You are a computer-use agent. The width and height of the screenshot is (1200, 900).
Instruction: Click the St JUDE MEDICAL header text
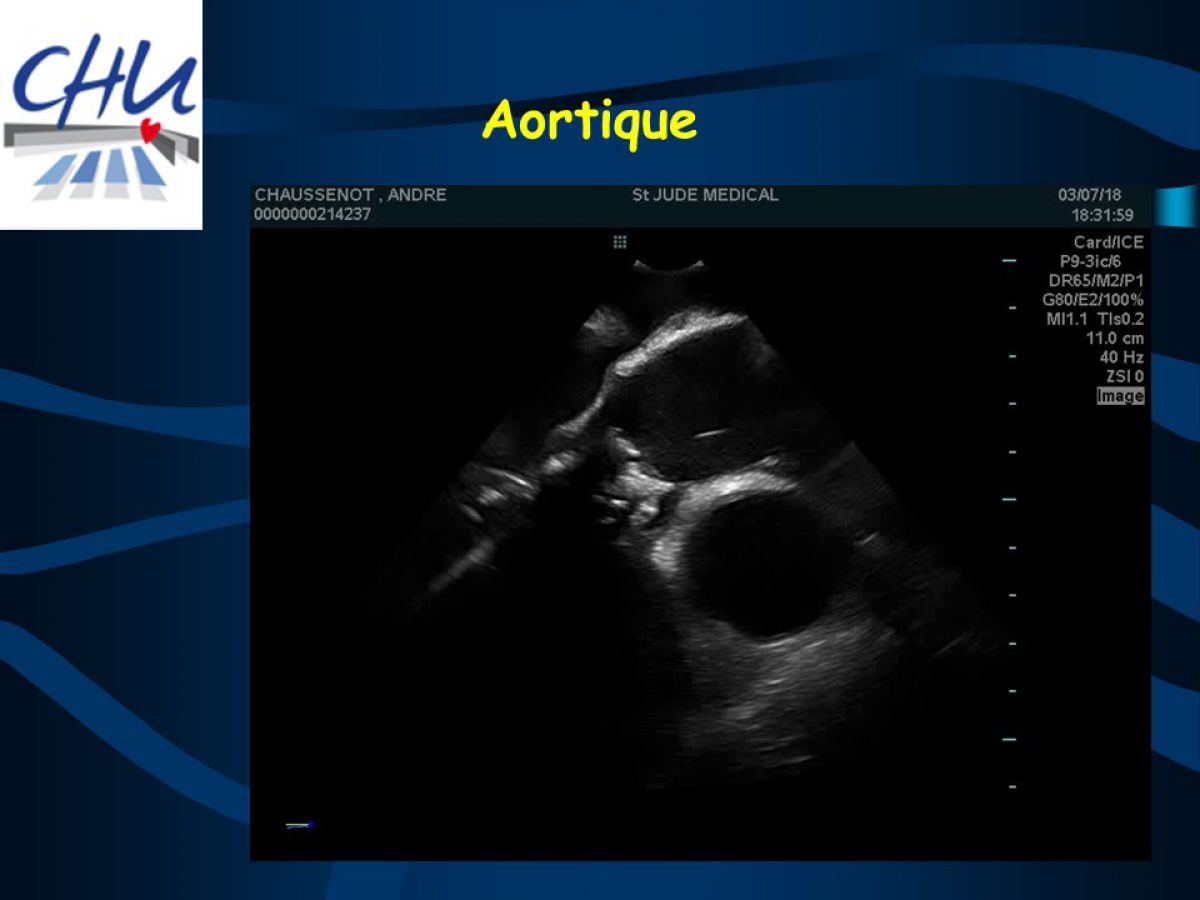[x=705, y=195]
